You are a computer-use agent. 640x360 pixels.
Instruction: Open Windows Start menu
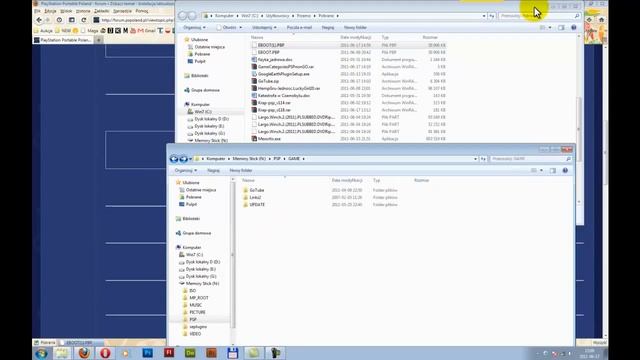[41, 353]
